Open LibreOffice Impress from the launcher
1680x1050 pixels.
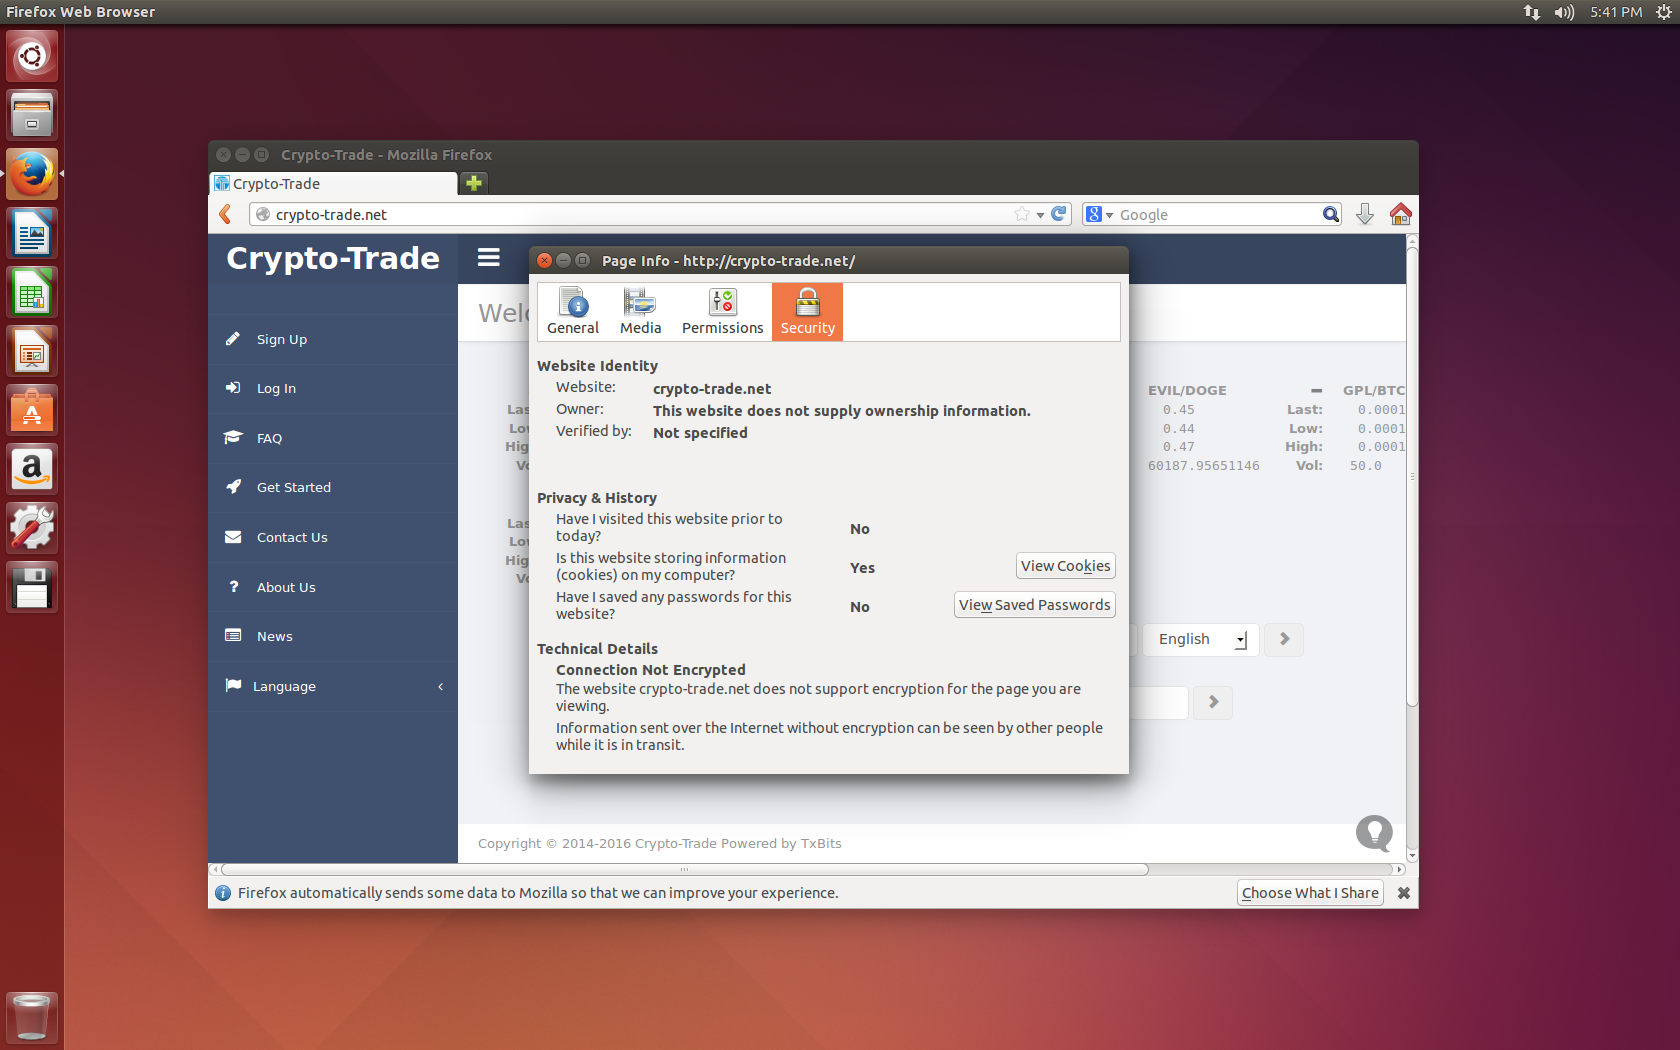click(x=32, y=351)
